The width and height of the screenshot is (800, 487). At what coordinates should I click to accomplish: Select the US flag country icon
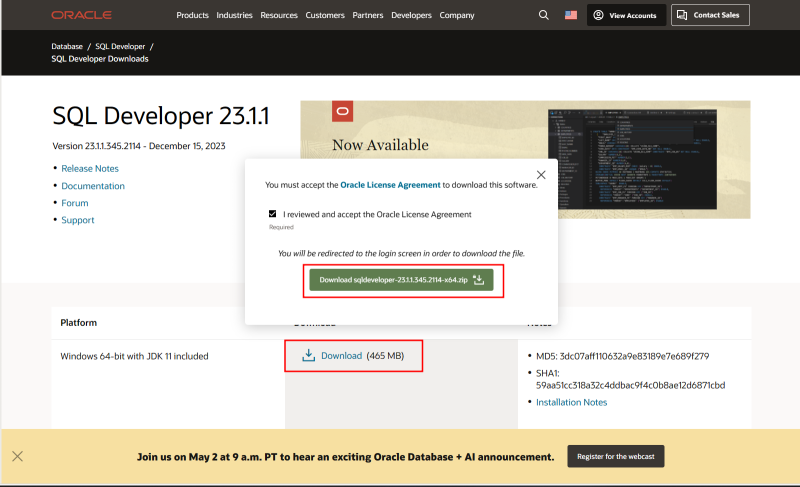coord(571,15)
